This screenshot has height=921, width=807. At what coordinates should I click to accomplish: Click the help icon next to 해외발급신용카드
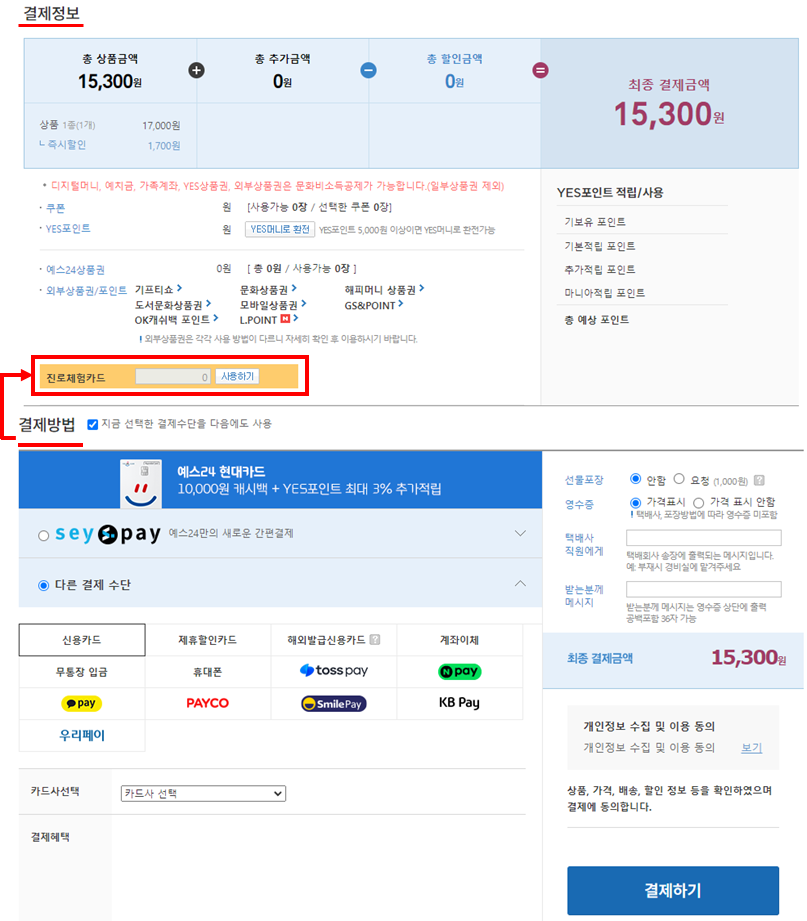(375, 640)
